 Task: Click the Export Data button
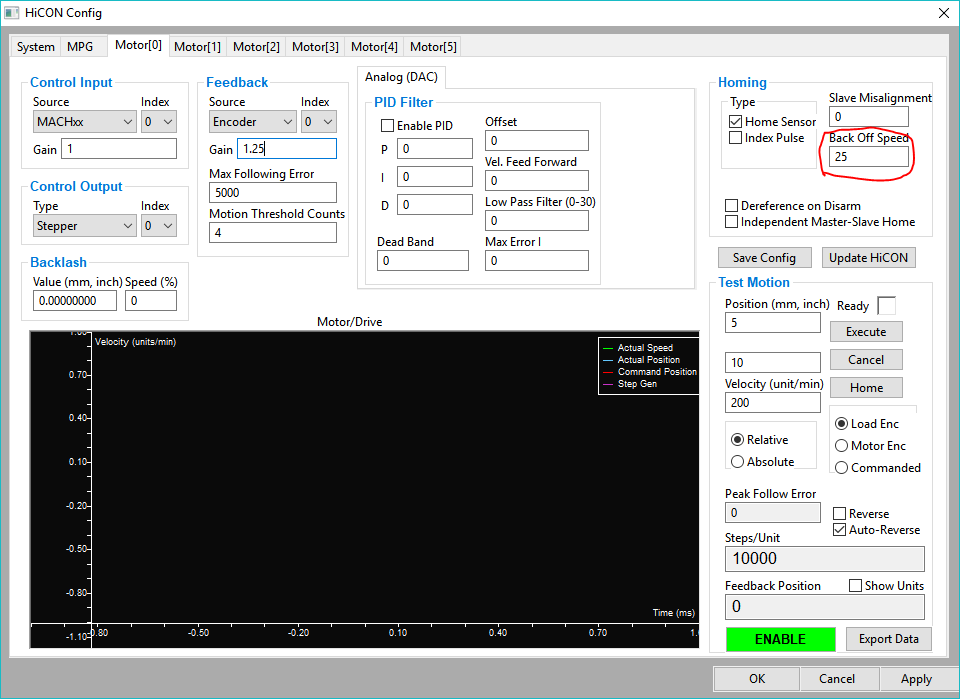coord(889,639)
